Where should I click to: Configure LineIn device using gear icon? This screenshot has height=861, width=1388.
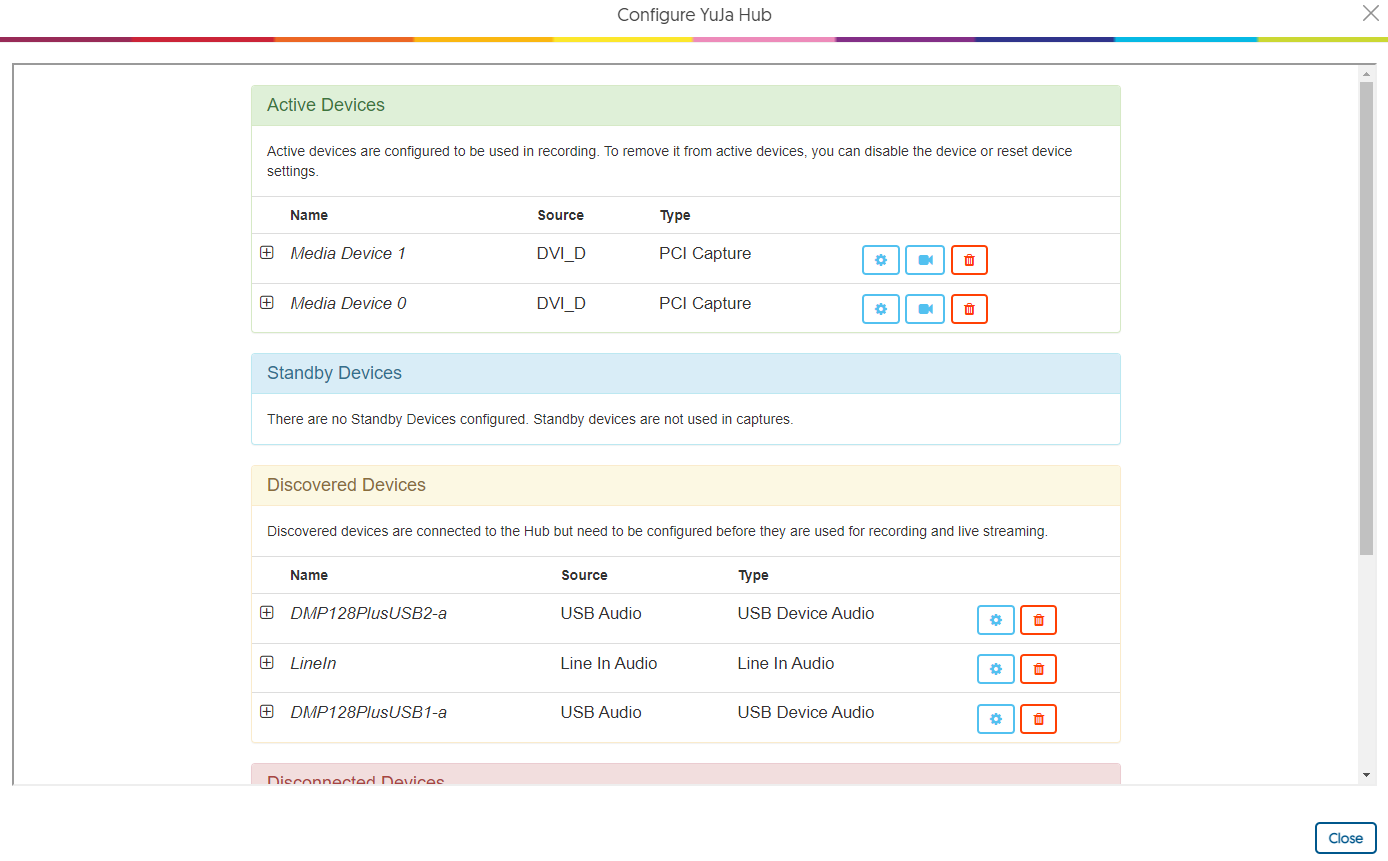pyautogui.click(x=995, y=669)
